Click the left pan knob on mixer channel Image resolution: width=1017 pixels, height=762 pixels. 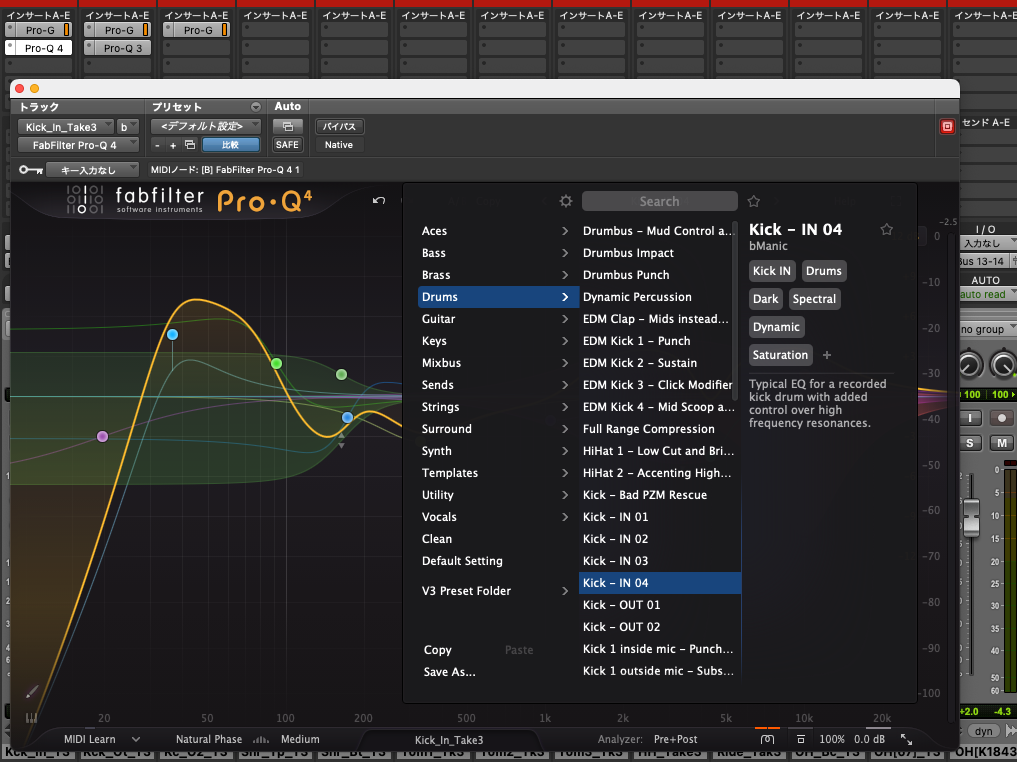[969, 365]
